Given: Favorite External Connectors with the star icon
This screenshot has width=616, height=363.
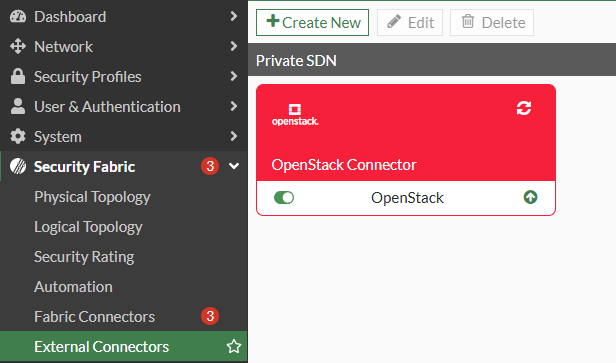Looking at the screenshot, I should coord(234,346).
